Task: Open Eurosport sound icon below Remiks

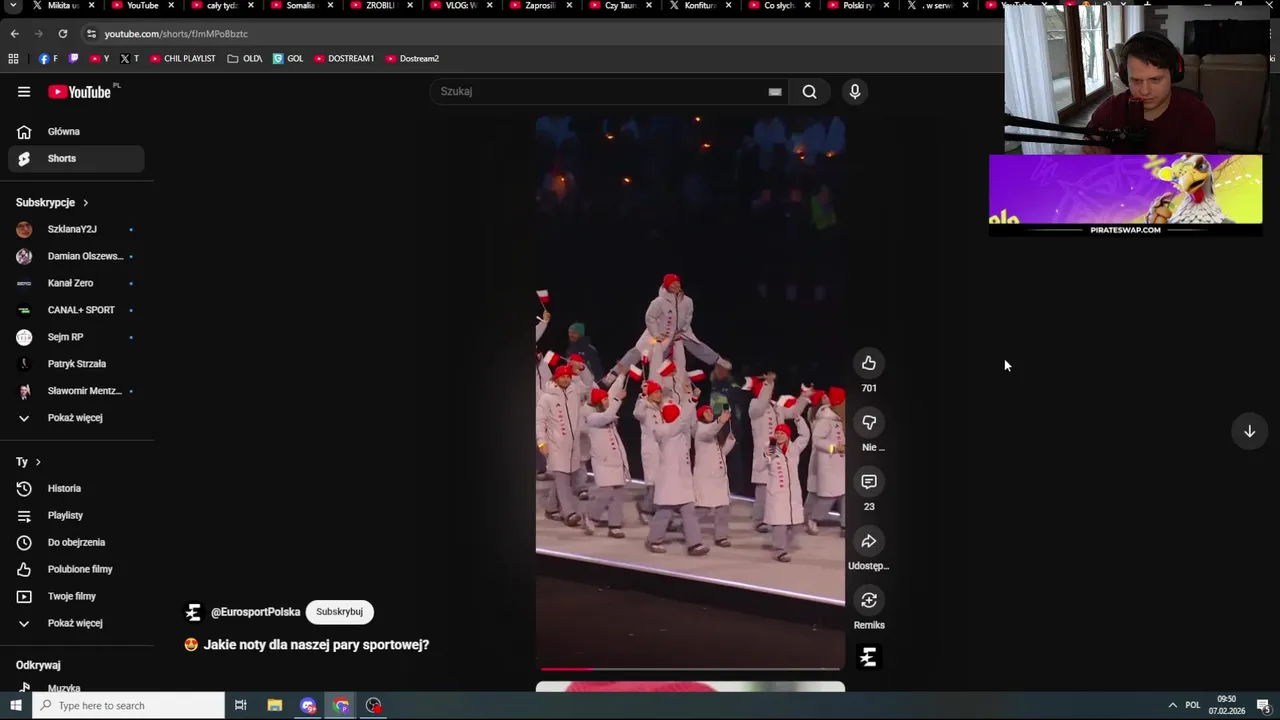Action: pyautogui.click(x=868, y=657)
